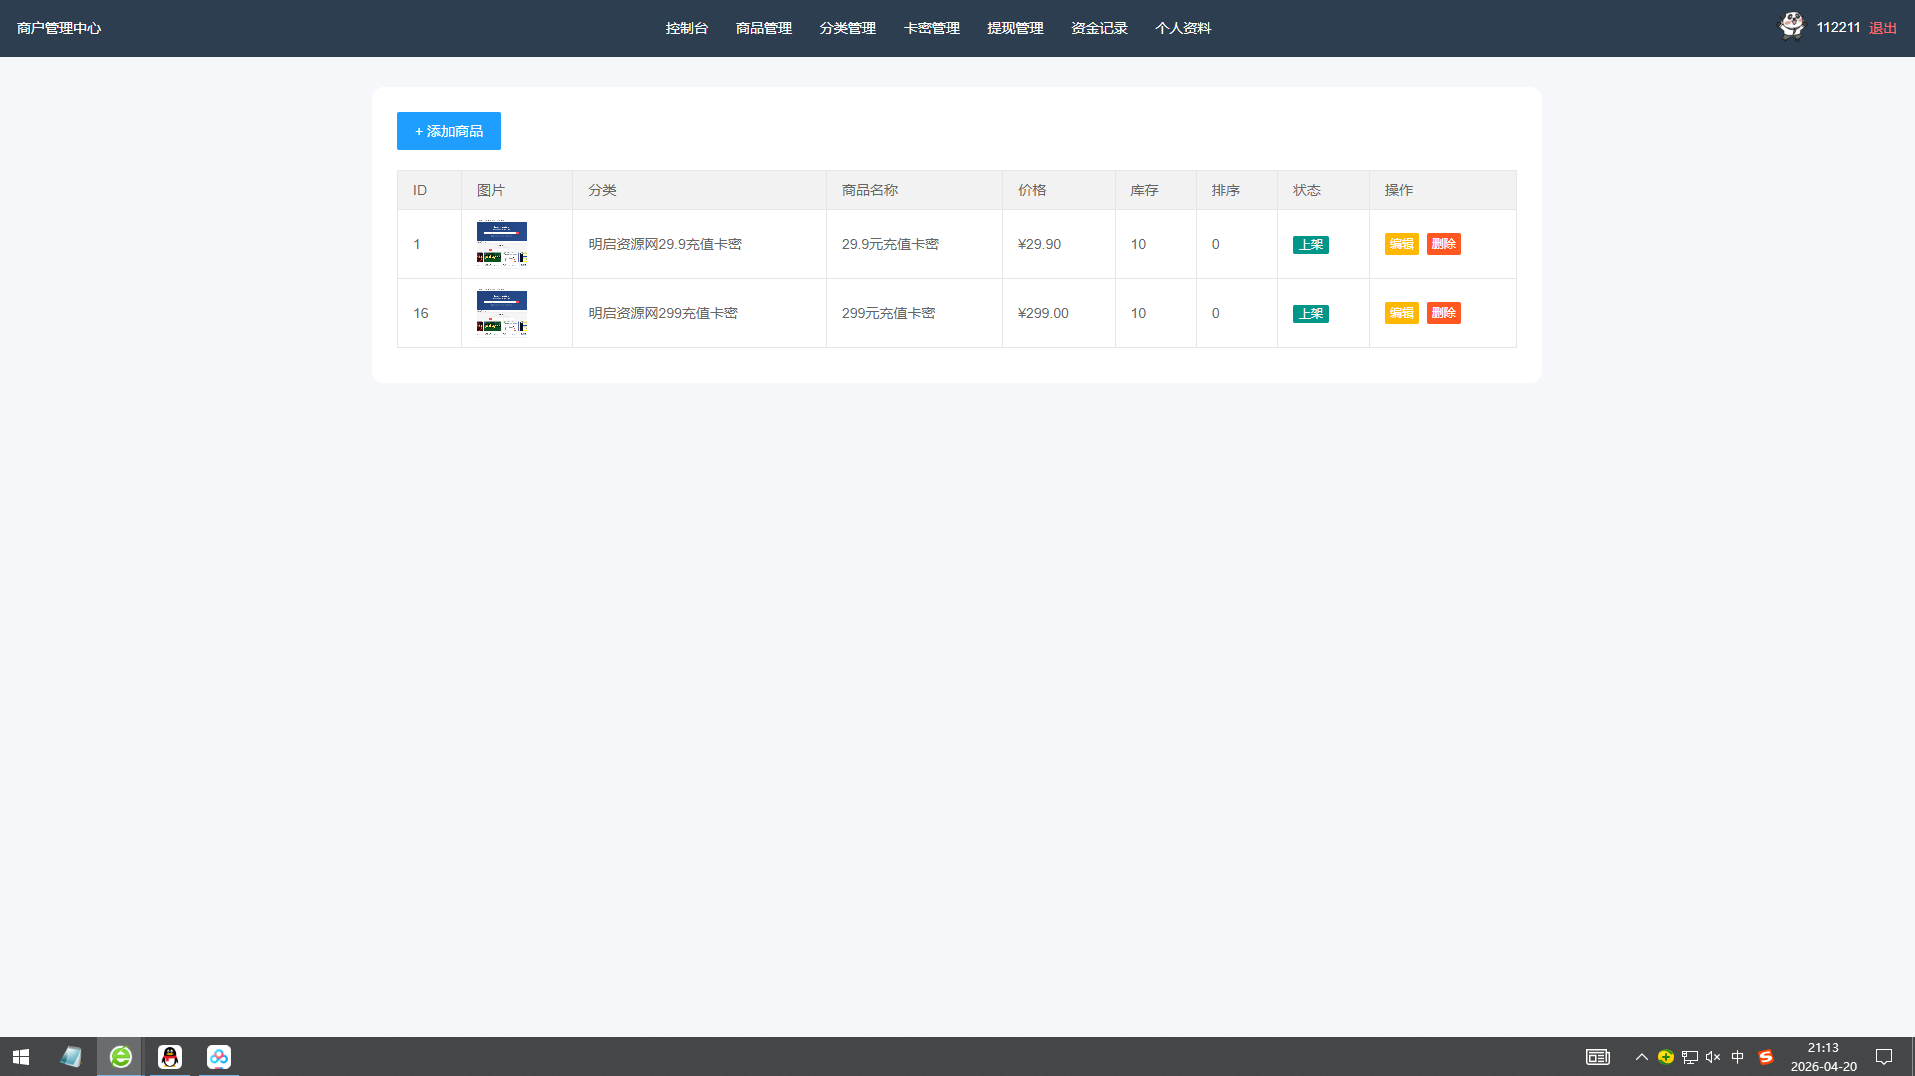Edit the 29.9元充值卡密 product
This screenshot has height=1076, width=1915.
(1401, 244)
